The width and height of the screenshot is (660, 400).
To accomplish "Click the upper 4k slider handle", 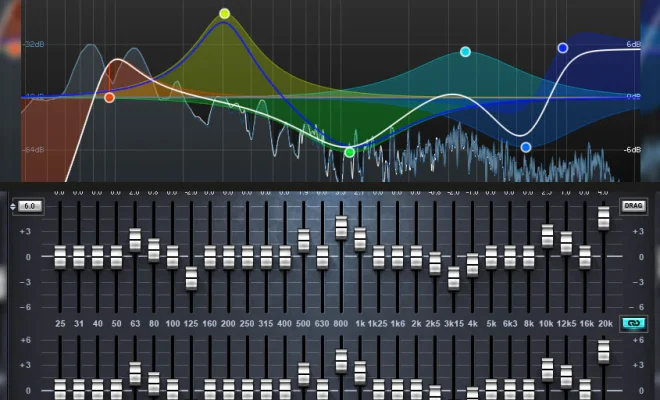I will click(x=472, y=265).
